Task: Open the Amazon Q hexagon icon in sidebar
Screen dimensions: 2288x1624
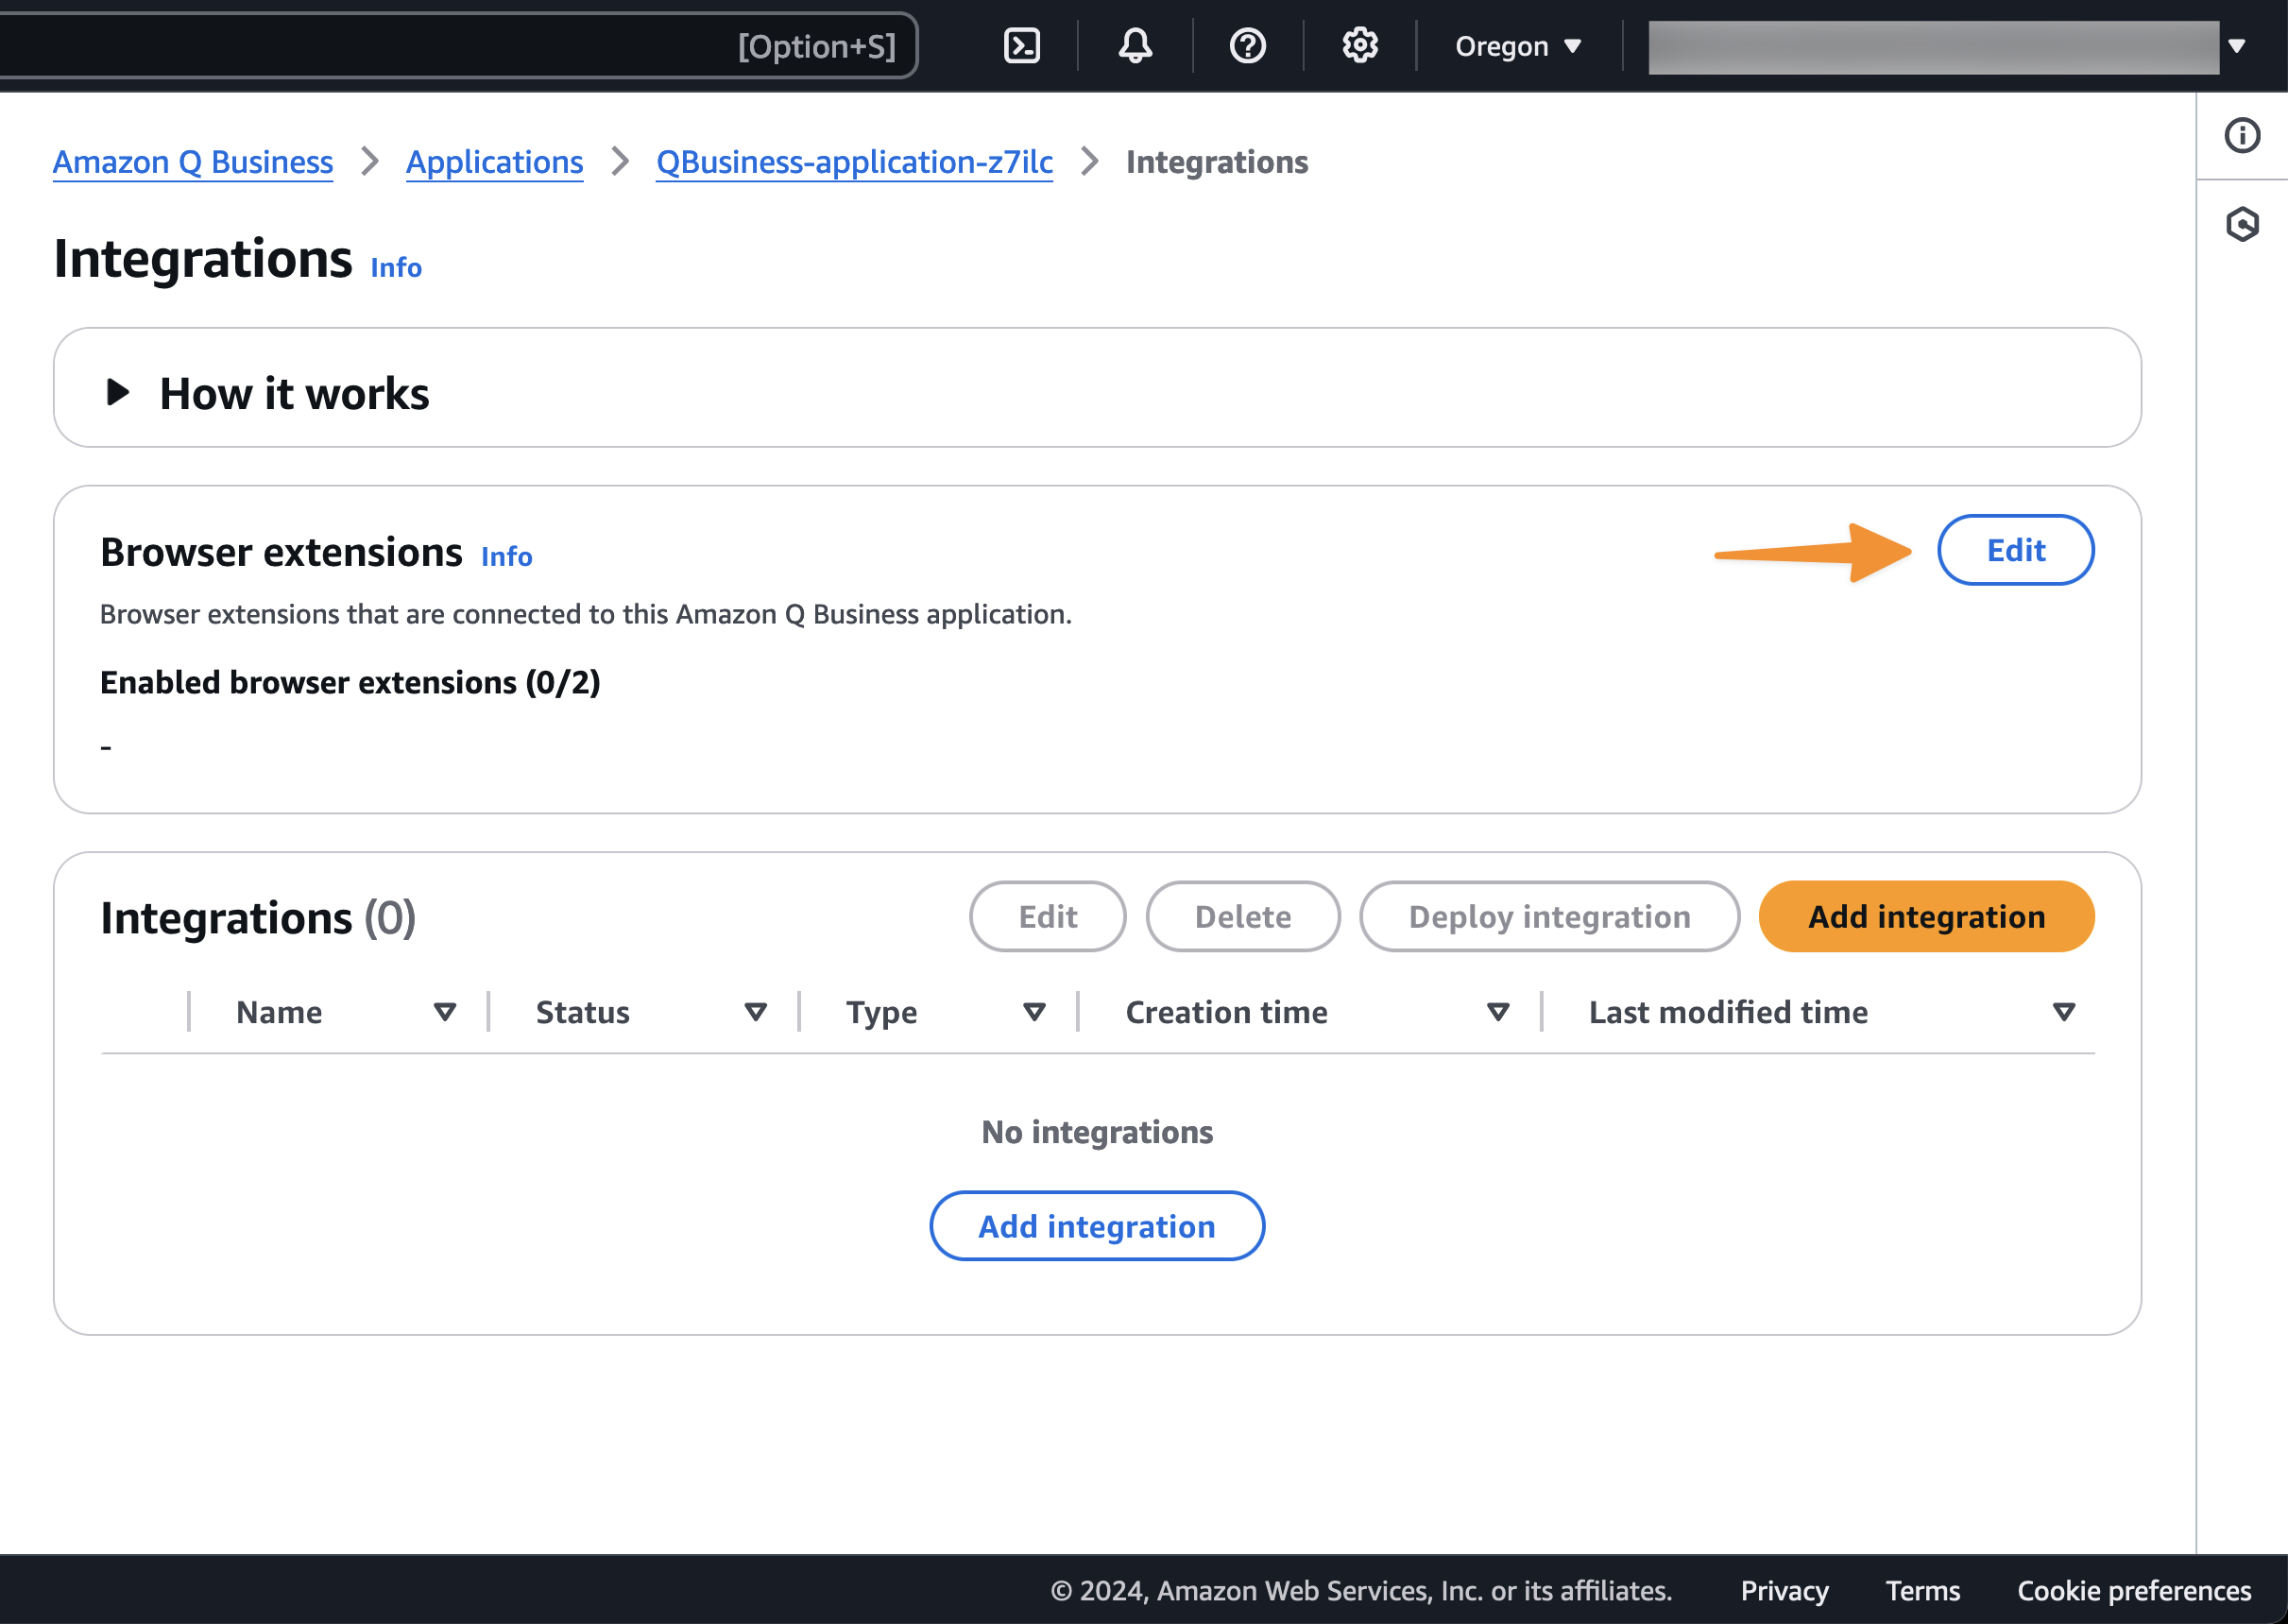Action: [2242, 224]
